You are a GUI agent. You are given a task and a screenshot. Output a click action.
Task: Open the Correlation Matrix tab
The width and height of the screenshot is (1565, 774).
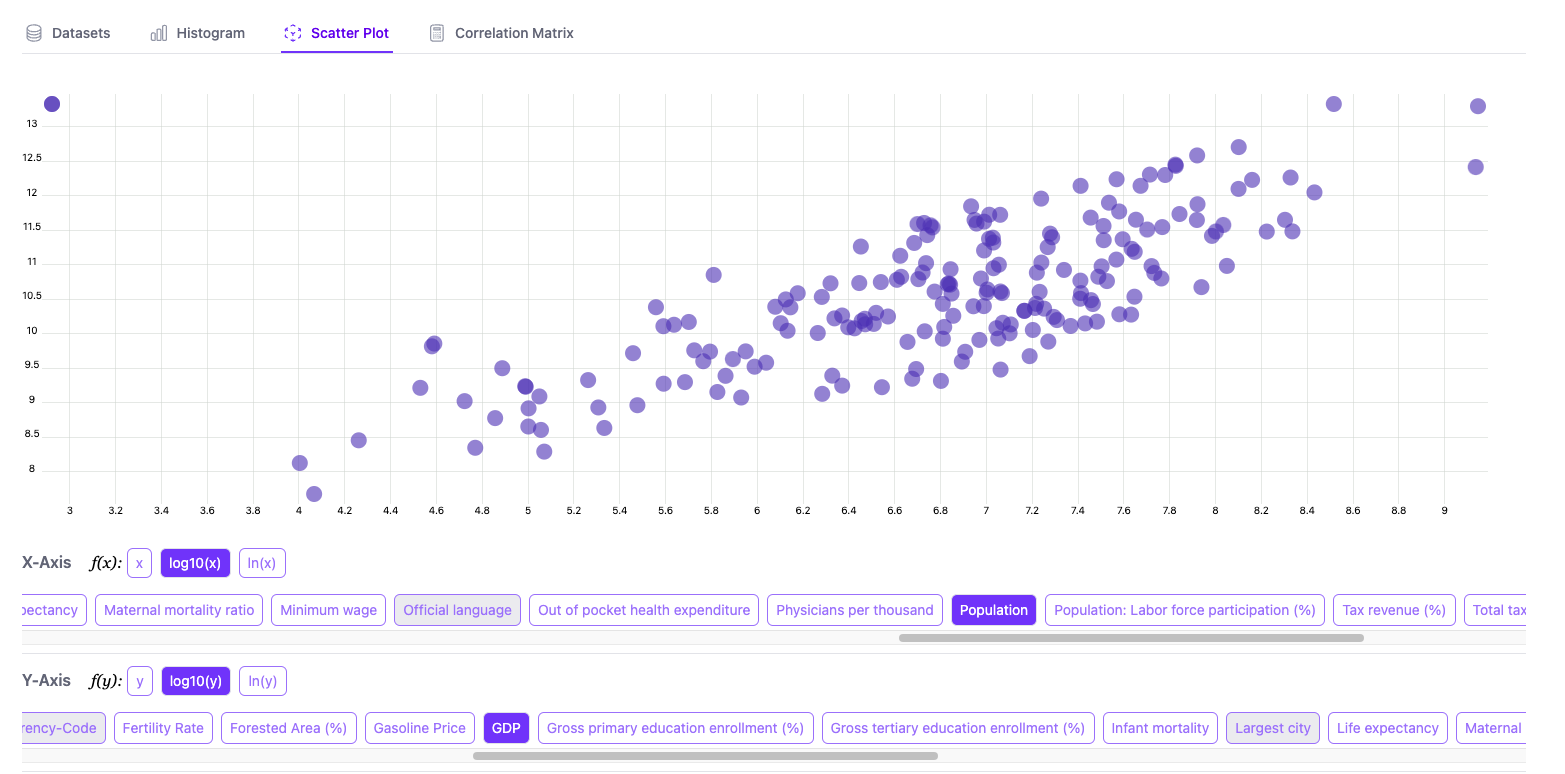(x=501, y=33)
